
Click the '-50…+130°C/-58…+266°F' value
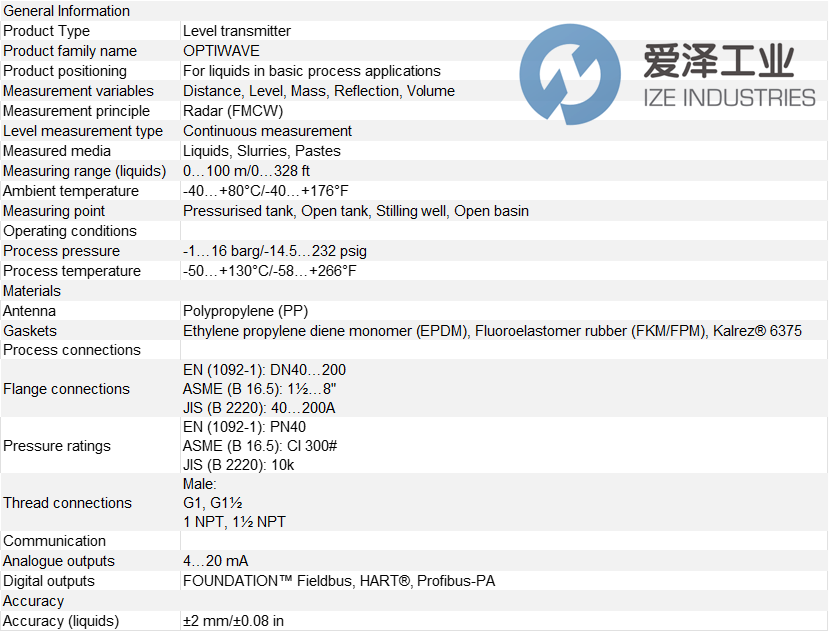coord(269,271)
